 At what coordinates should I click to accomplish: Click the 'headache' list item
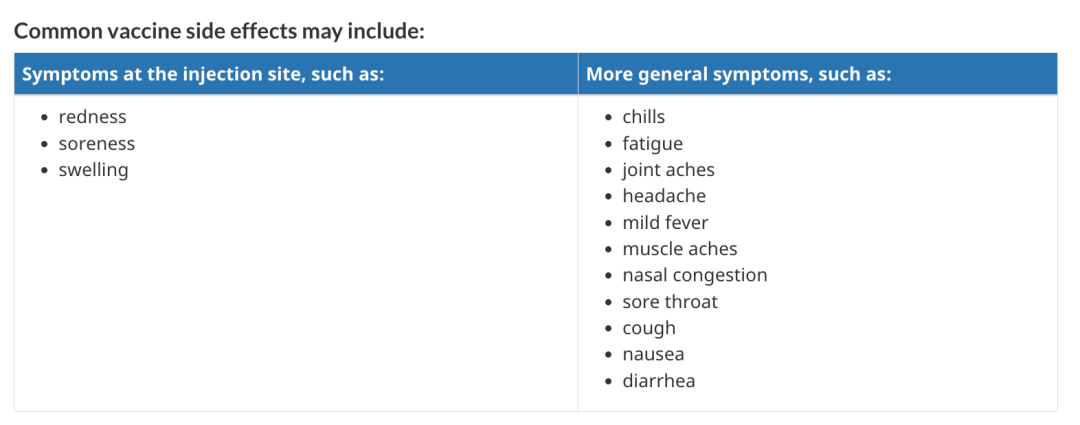pyautogui.click(x=664, y=196)
